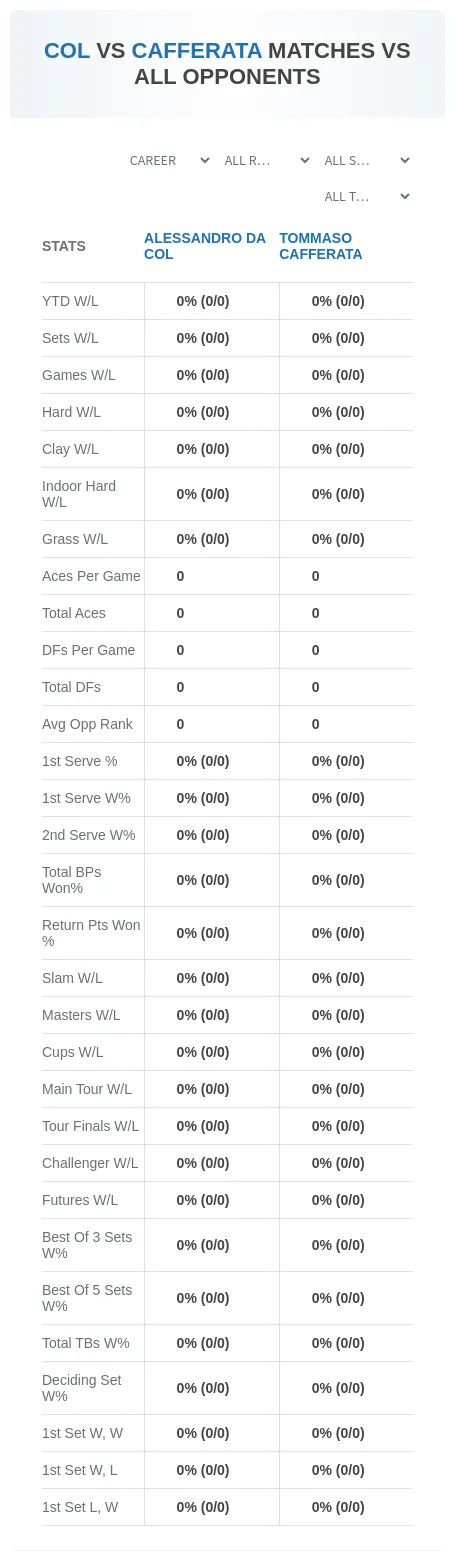Select the Deciding Set W% row label
The width and height of the screenshot is (455, 1560).
click(82, 1388)
